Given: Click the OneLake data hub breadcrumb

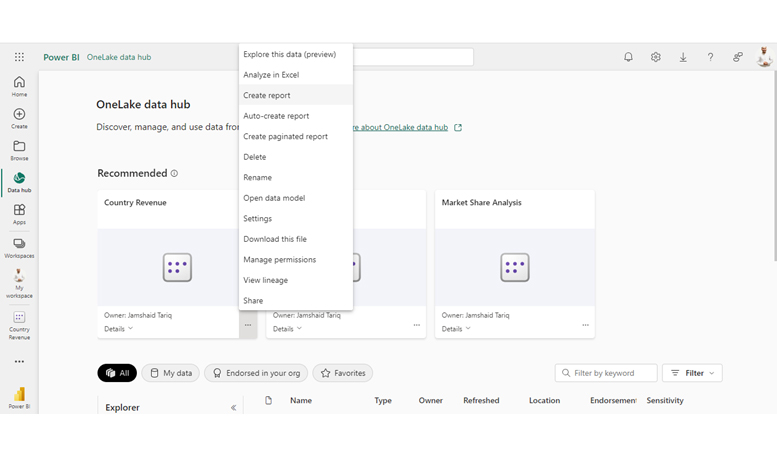Looking at the screenshot, I should click(119, 57).
